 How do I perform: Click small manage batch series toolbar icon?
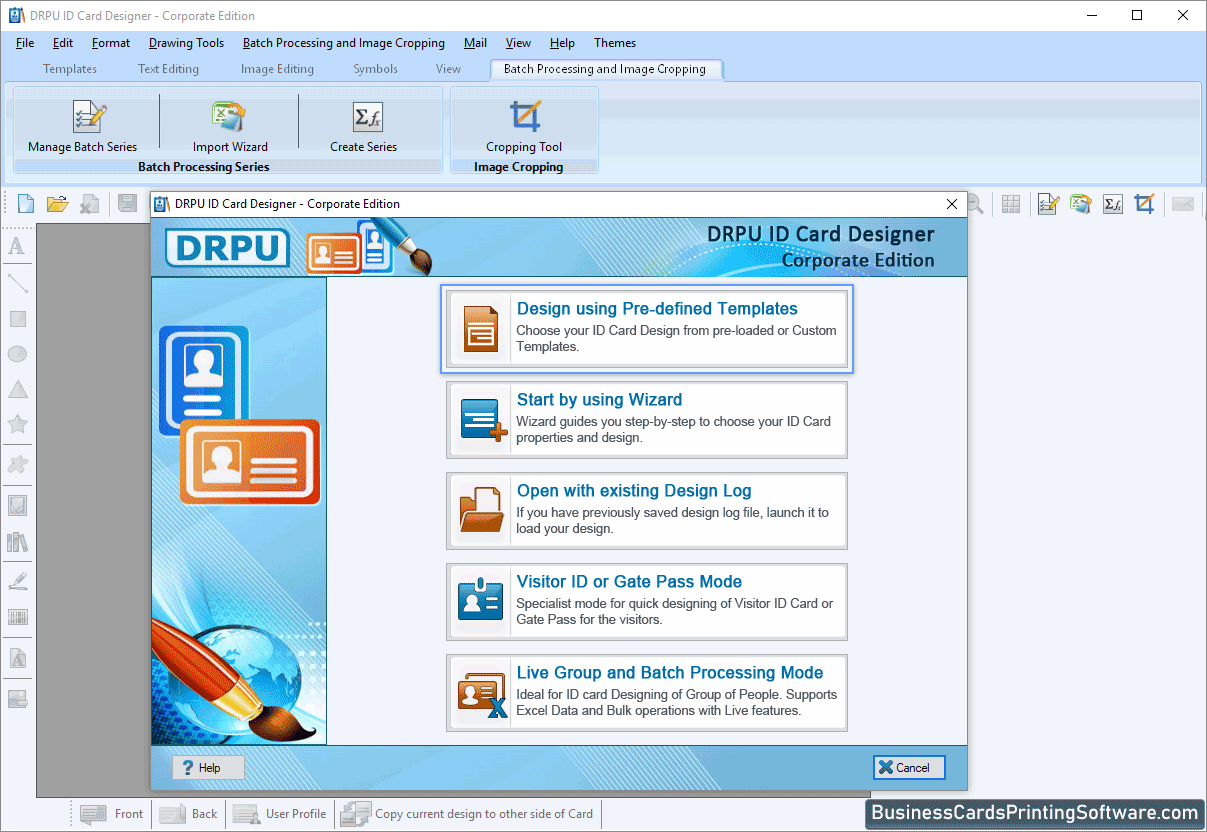[x=1047, y=204]
